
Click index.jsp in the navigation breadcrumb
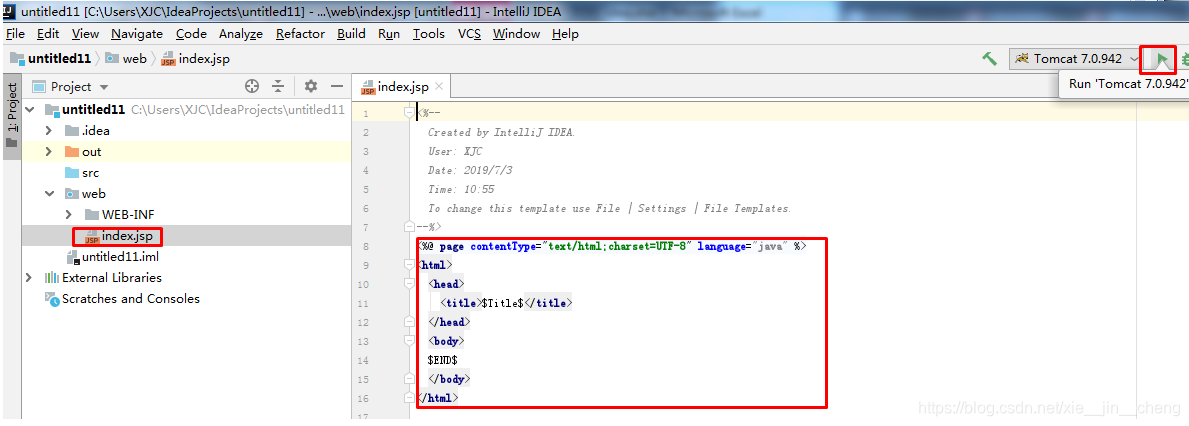pyautogui.click(x=196, y=58)
